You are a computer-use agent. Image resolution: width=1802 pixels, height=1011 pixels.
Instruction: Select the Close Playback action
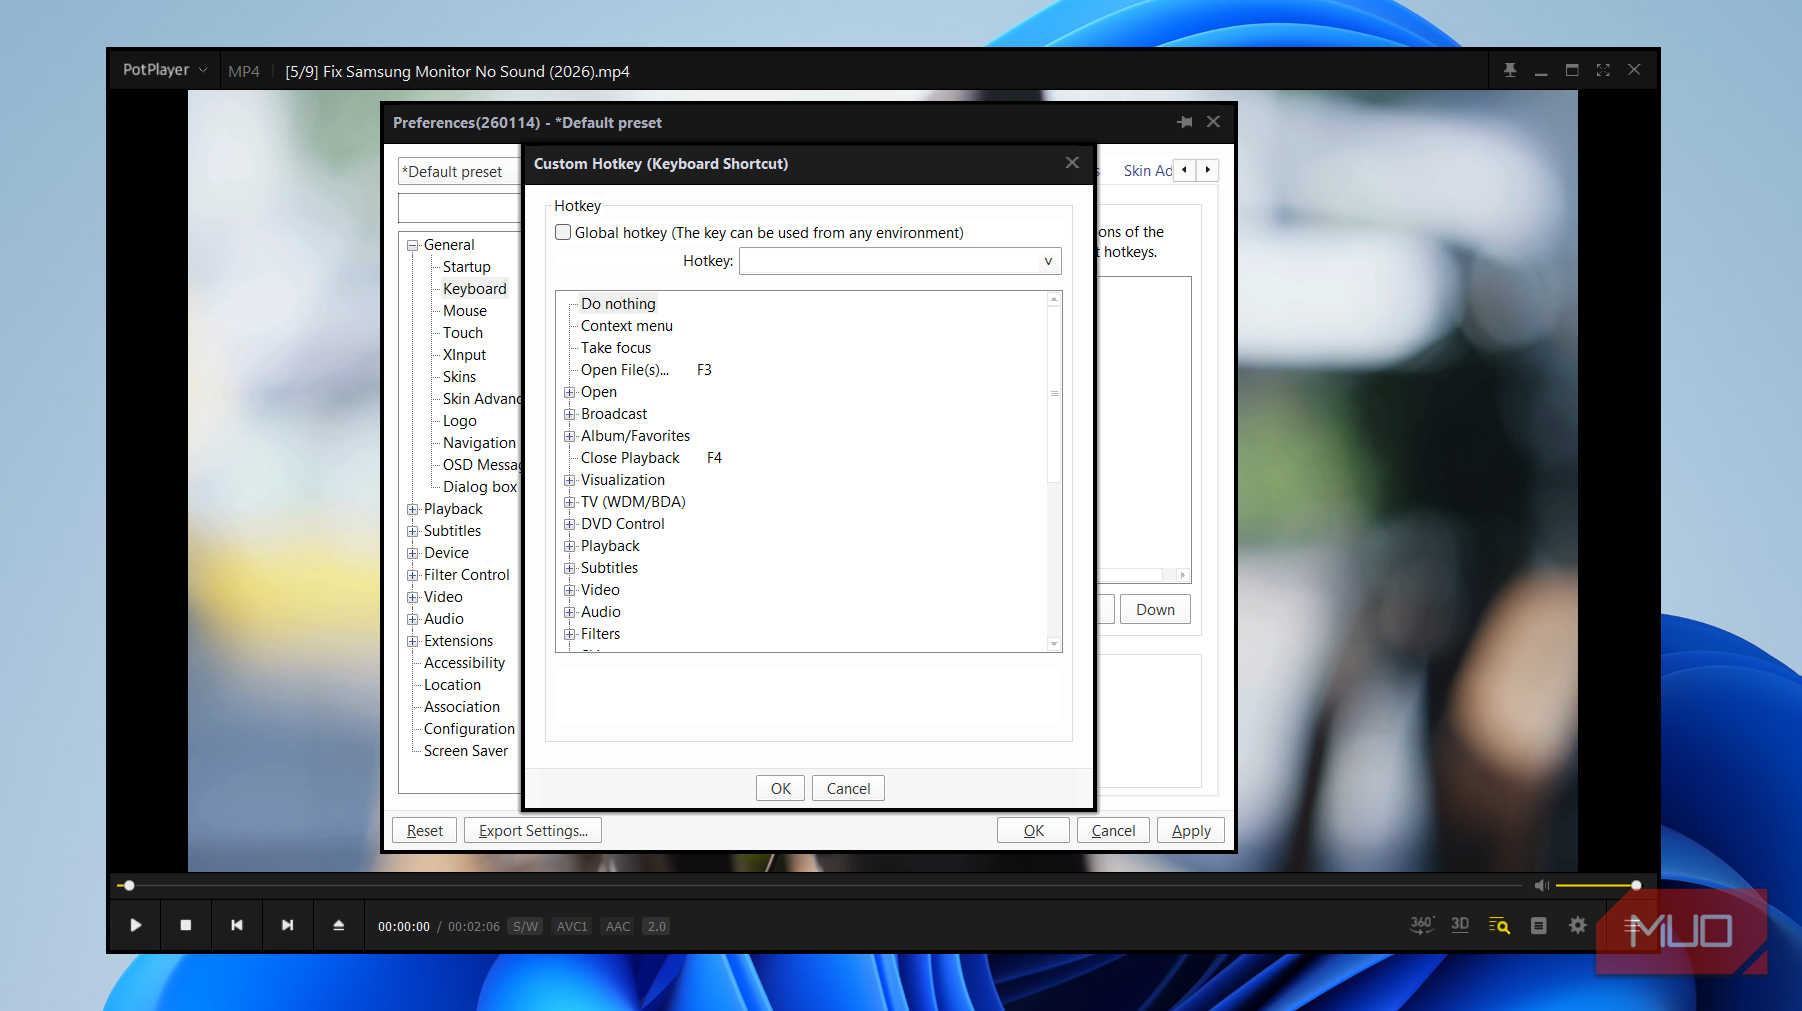click(630, 458)
